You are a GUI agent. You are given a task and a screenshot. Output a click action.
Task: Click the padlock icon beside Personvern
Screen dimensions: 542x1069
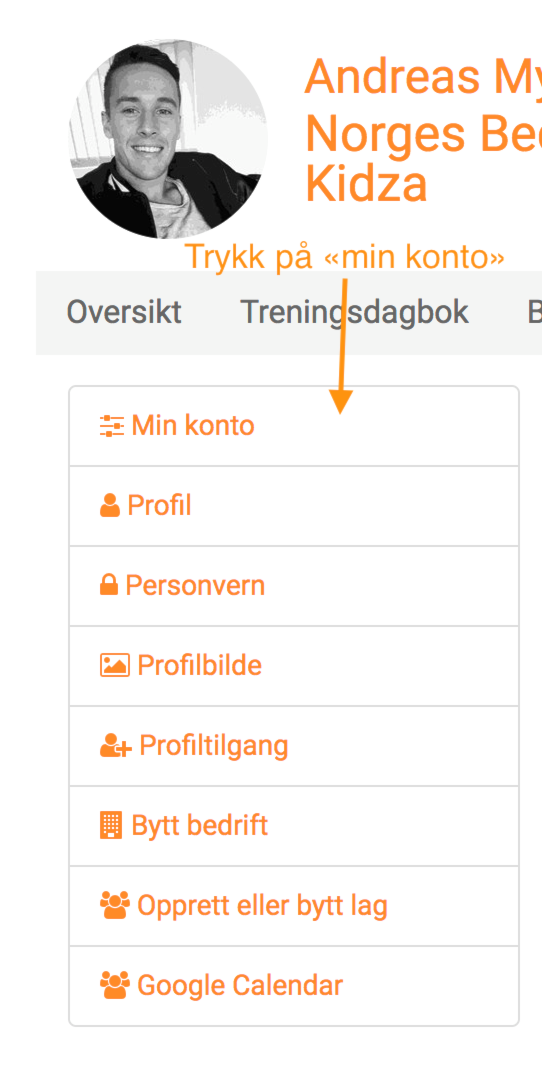pyautogui.click(x=109, y=585)
